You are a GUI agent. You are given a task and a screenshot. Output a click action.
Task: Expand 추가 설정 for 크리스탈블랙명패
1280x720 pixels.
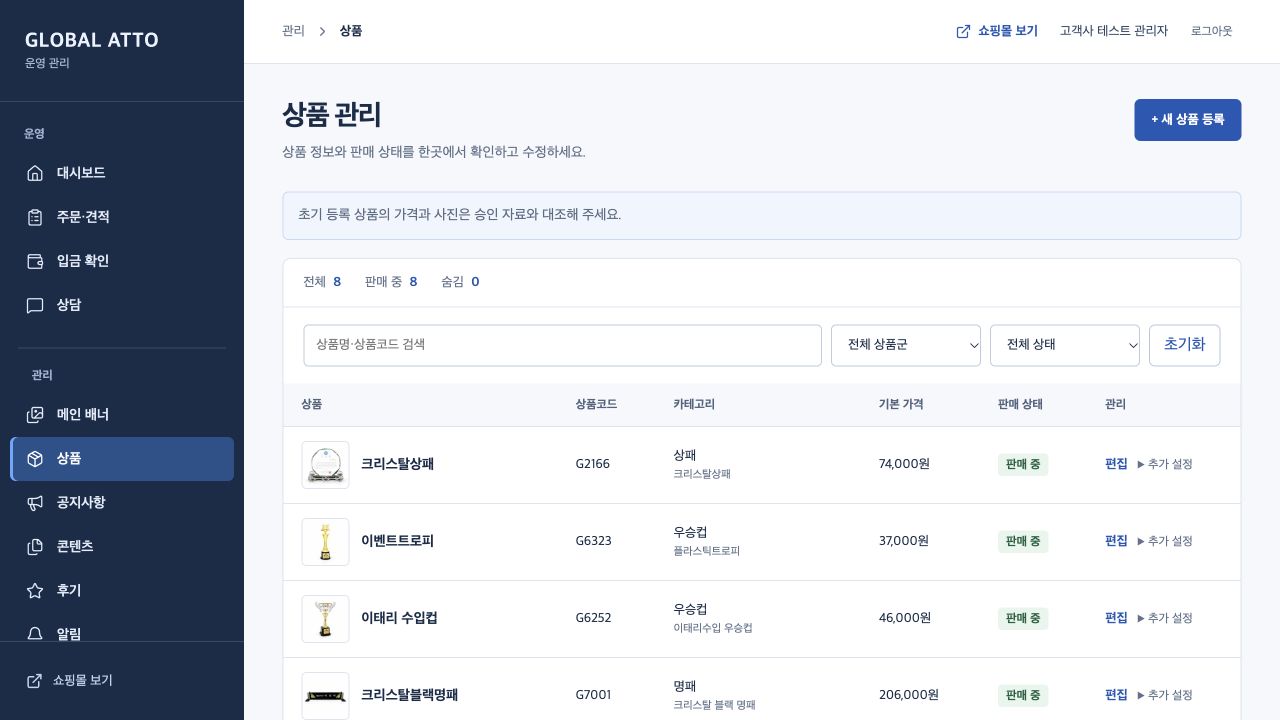[1165, 695]
